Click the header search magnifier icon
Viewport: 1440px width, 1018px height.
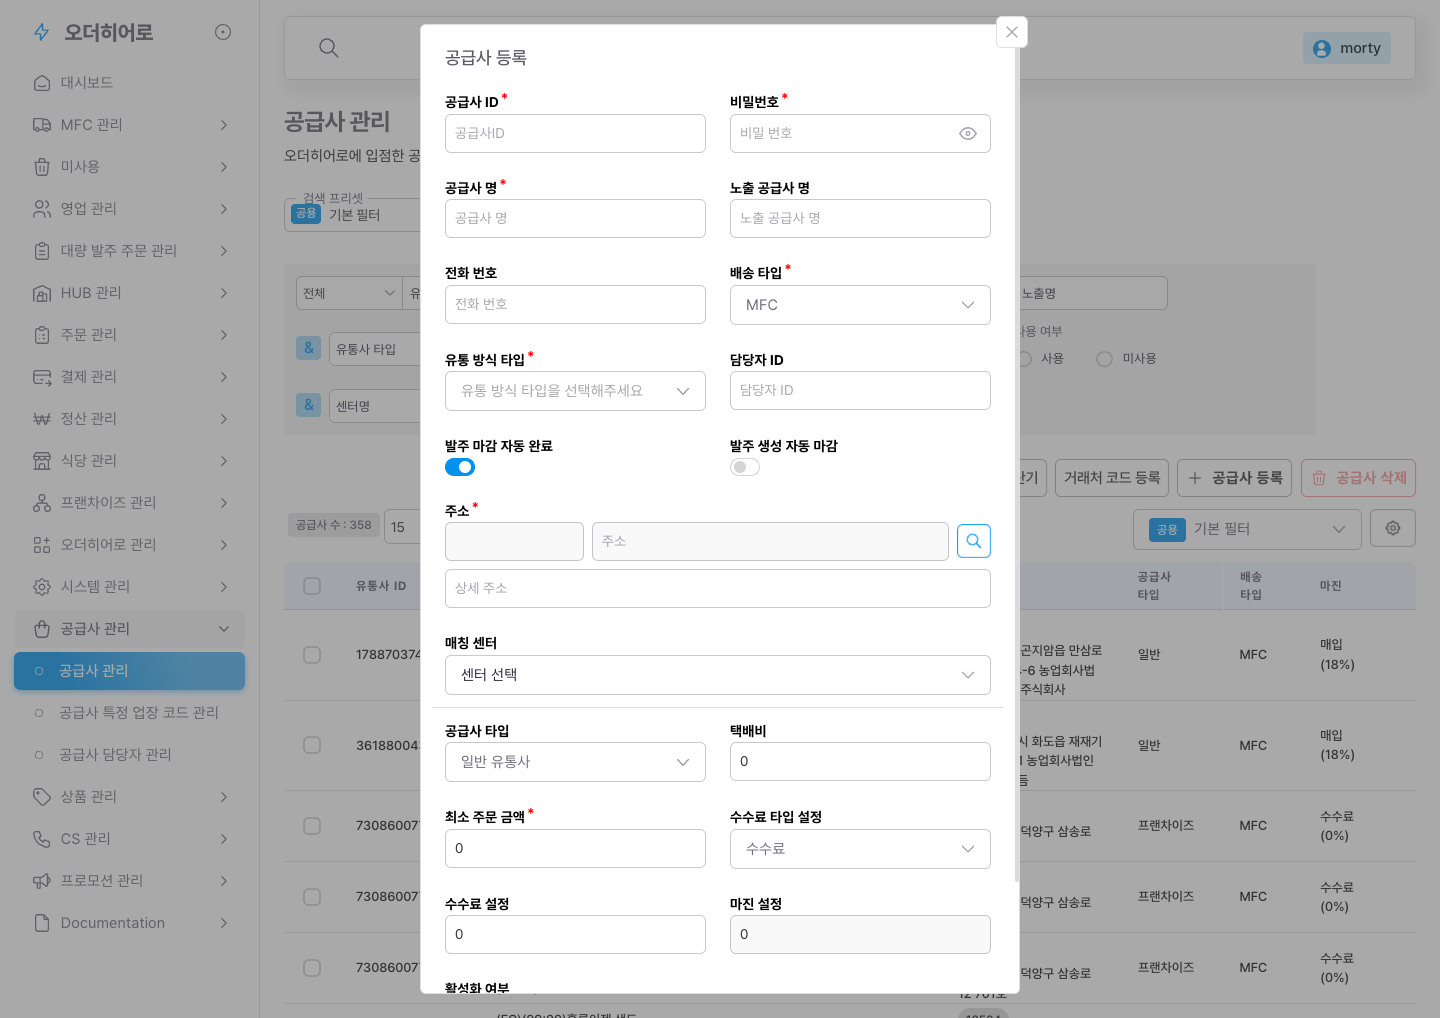pyautogui.click(x=329, y=48)
